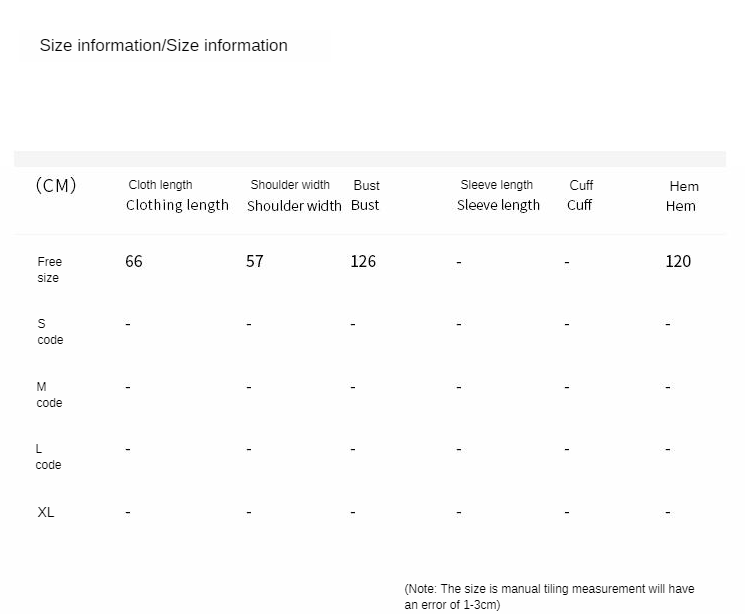Click the (CM) unit label

click(x=56, y=185)
